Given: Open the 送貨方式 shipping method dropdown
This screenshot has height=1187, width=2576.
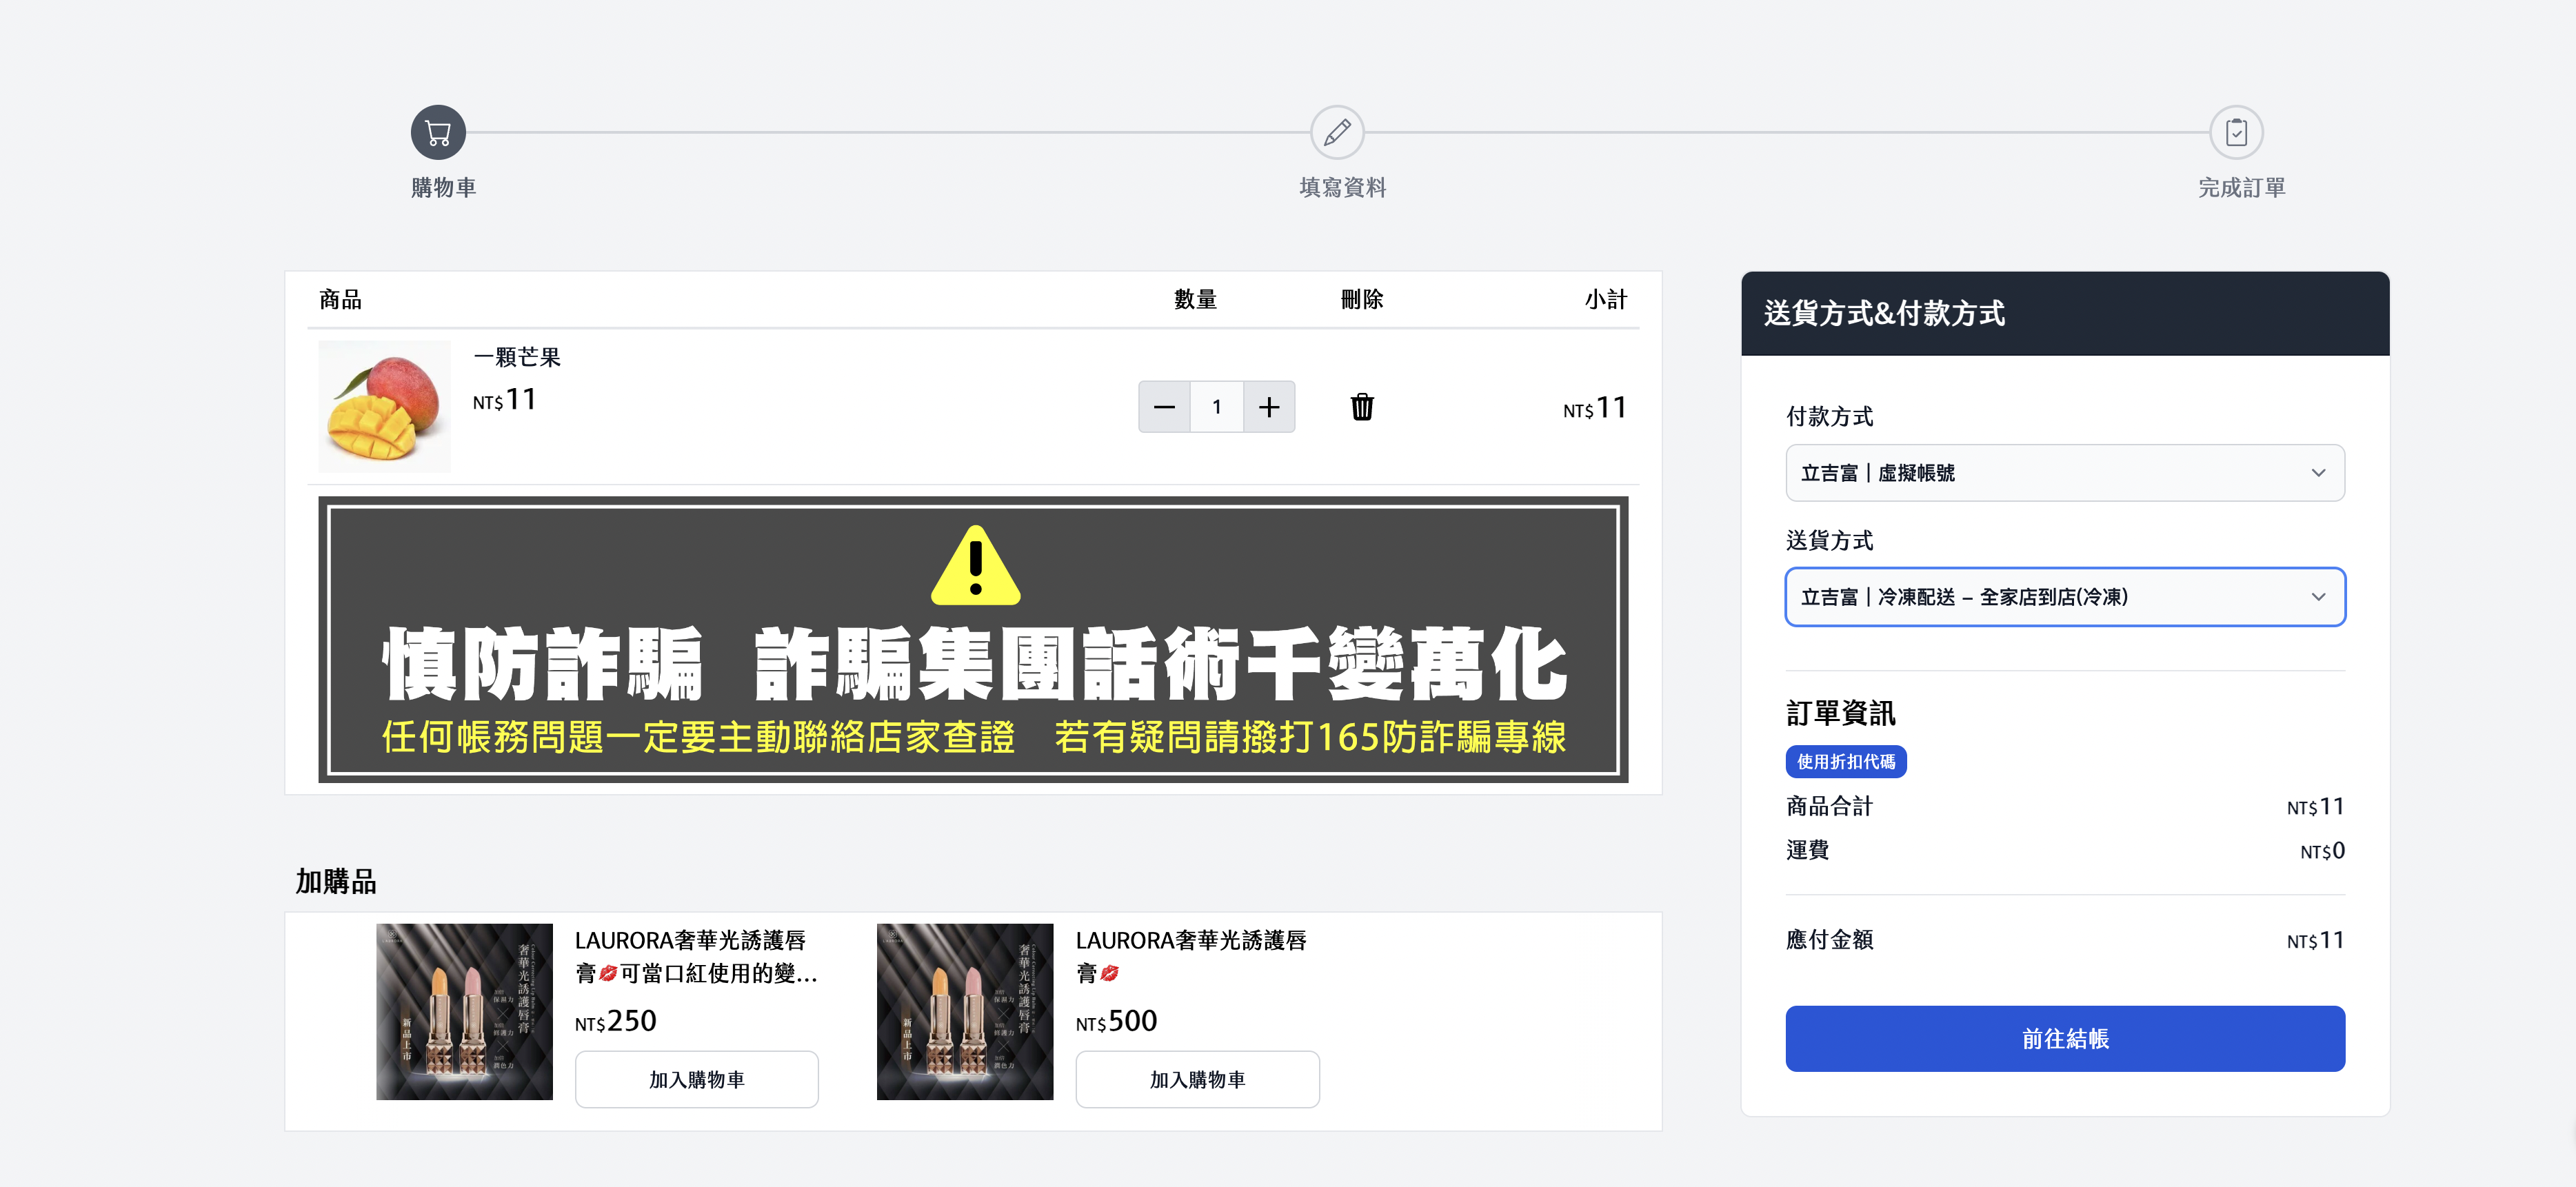Looking at the screenshot, I should (2065, 597).
